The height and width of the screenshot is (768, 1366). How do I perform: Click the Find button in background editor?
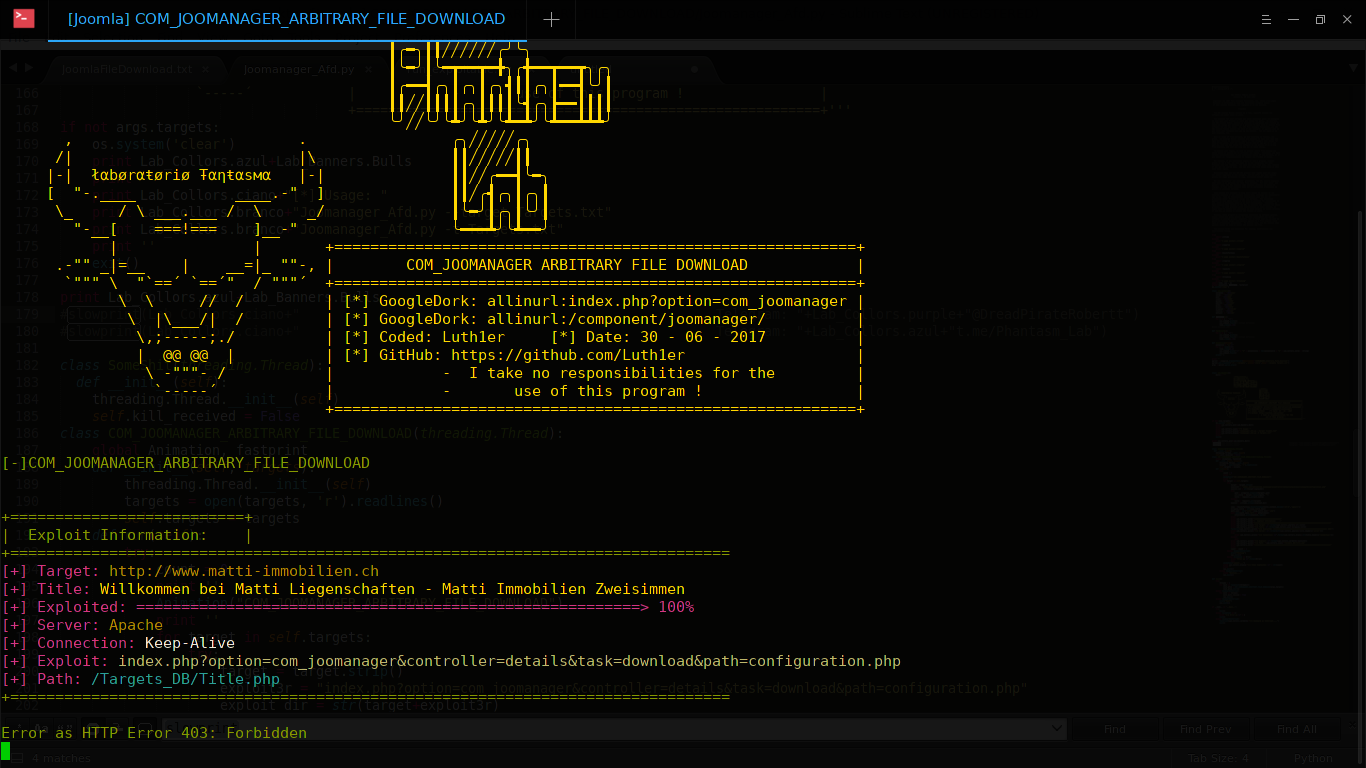pos(1115,730)
